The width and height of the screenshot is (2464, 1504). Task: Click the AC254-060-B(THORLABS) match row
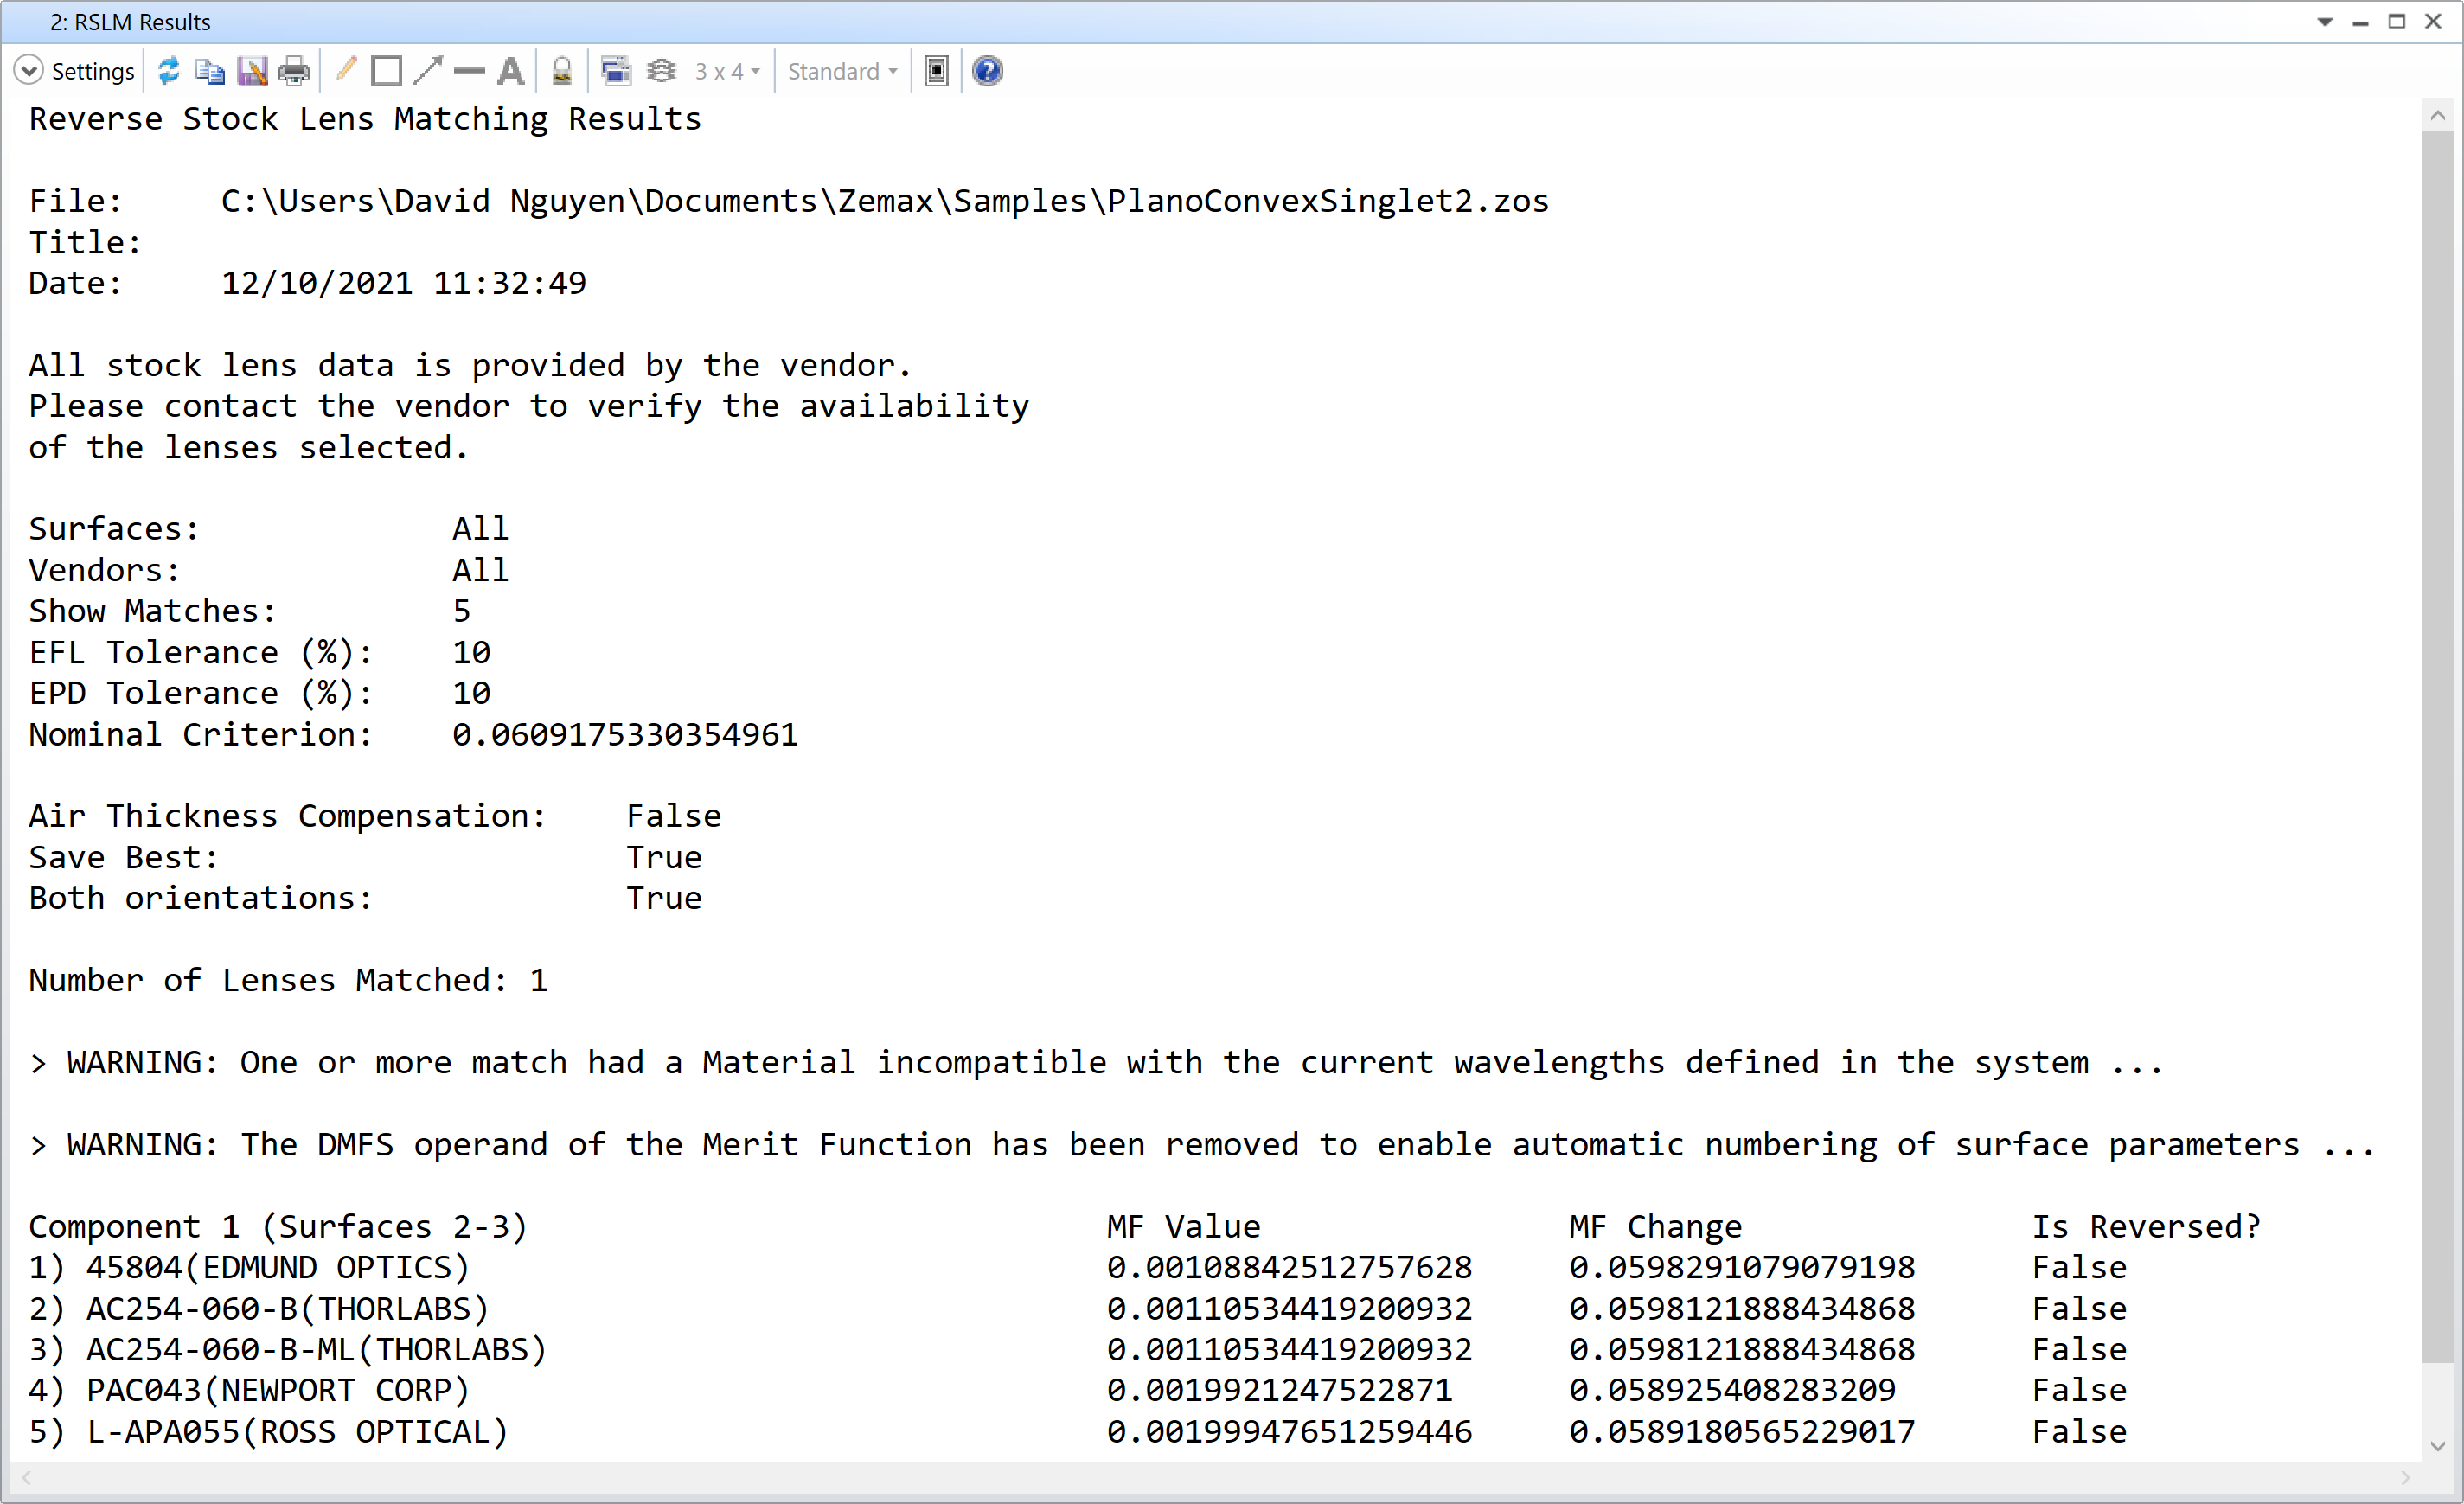click(x=1077, y=1308)
